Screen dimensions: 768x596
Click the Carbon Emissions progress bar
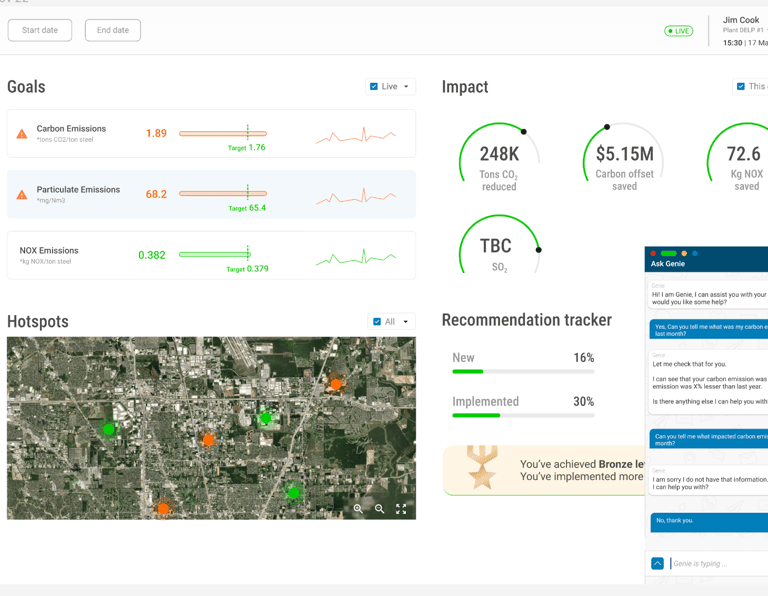[223, 133]
